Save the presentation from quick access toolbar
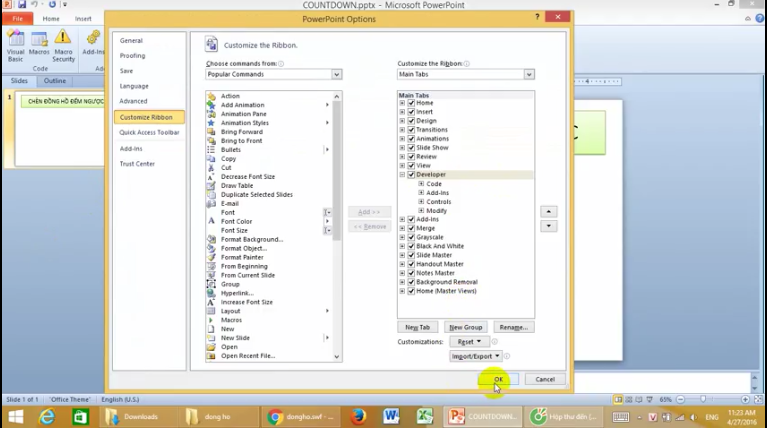 coord(22,4)
